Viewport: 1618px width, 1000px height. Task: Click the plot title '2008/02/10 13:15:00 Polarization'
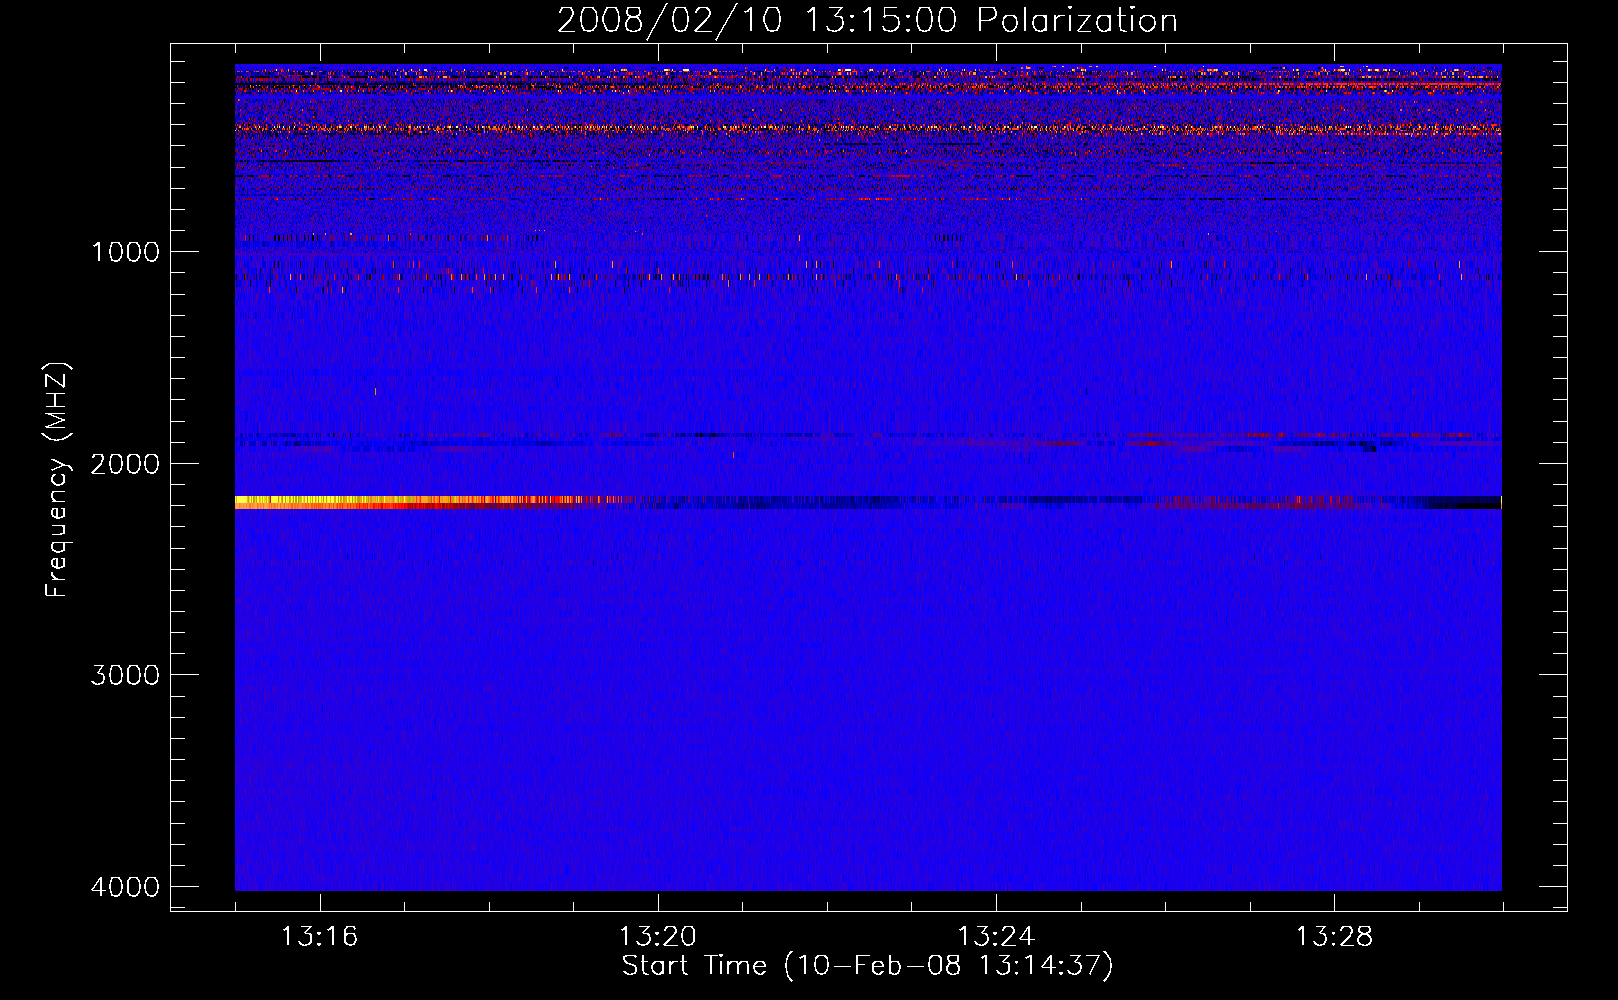pos(867,20)
